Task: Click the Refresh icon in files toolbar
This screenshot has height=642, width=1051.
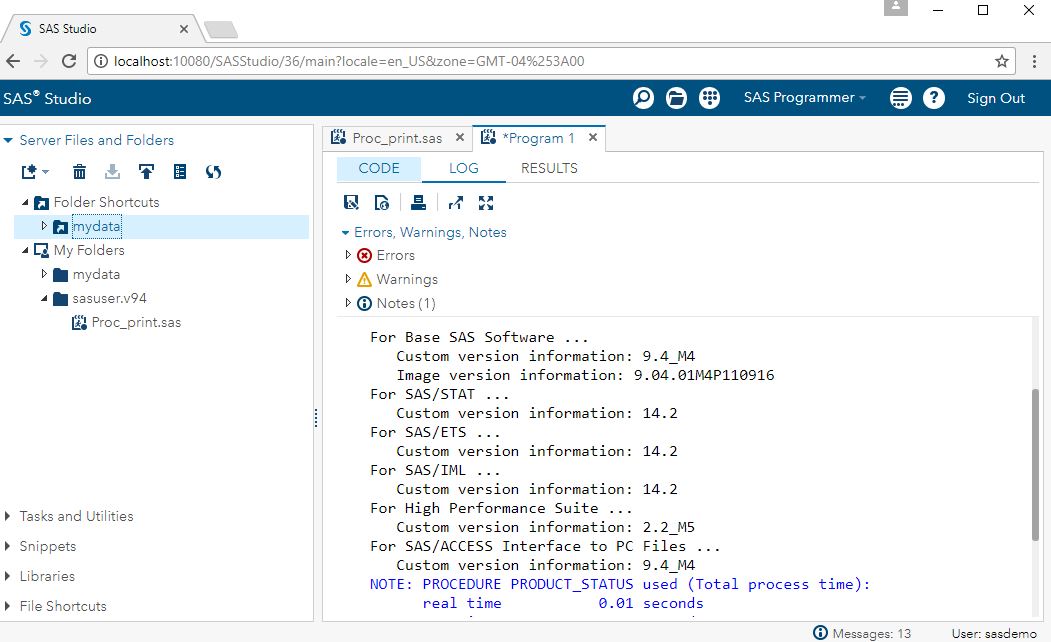Action: pos(213,172)
